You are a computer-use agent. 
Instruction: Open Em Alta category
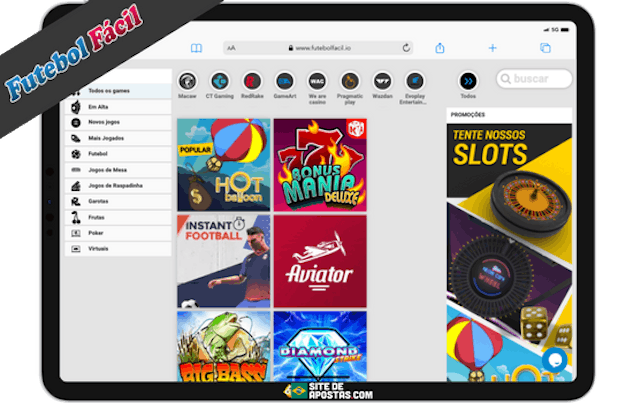click(118, 107)
